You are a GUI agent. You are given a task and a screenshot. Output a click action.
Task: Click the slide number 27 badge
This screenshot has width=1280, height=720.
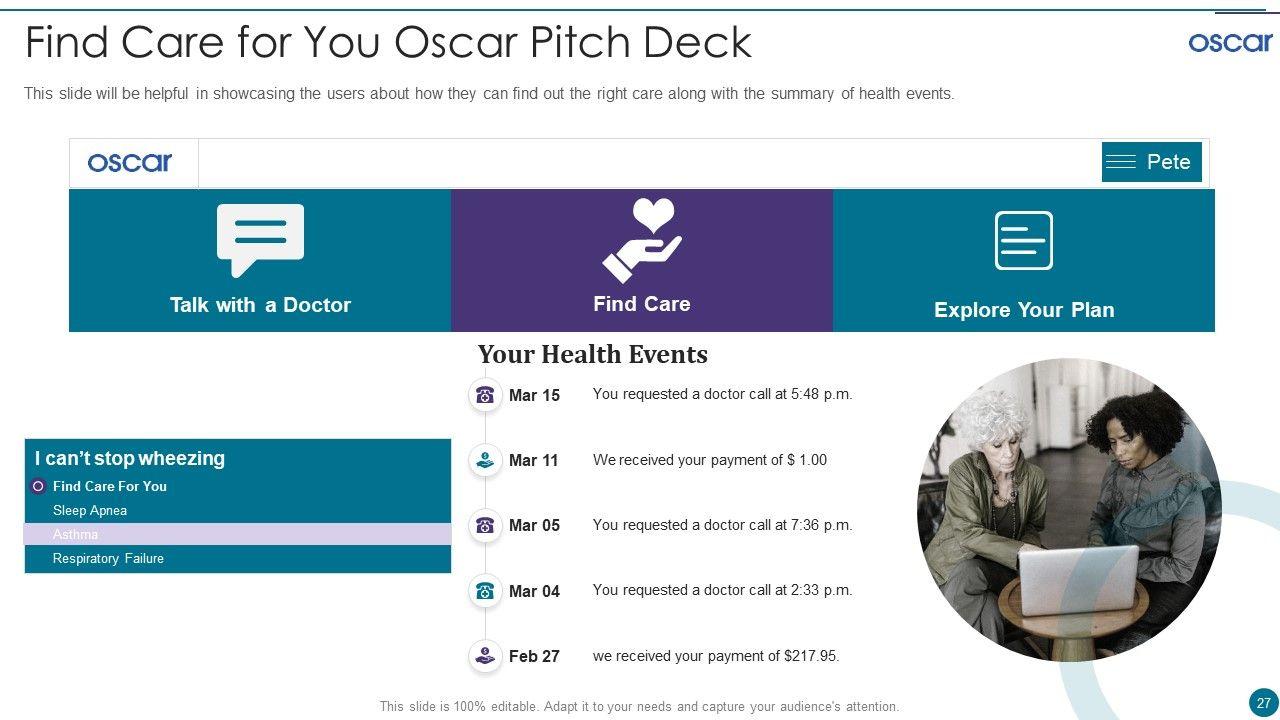click(x=1263, y=702)
